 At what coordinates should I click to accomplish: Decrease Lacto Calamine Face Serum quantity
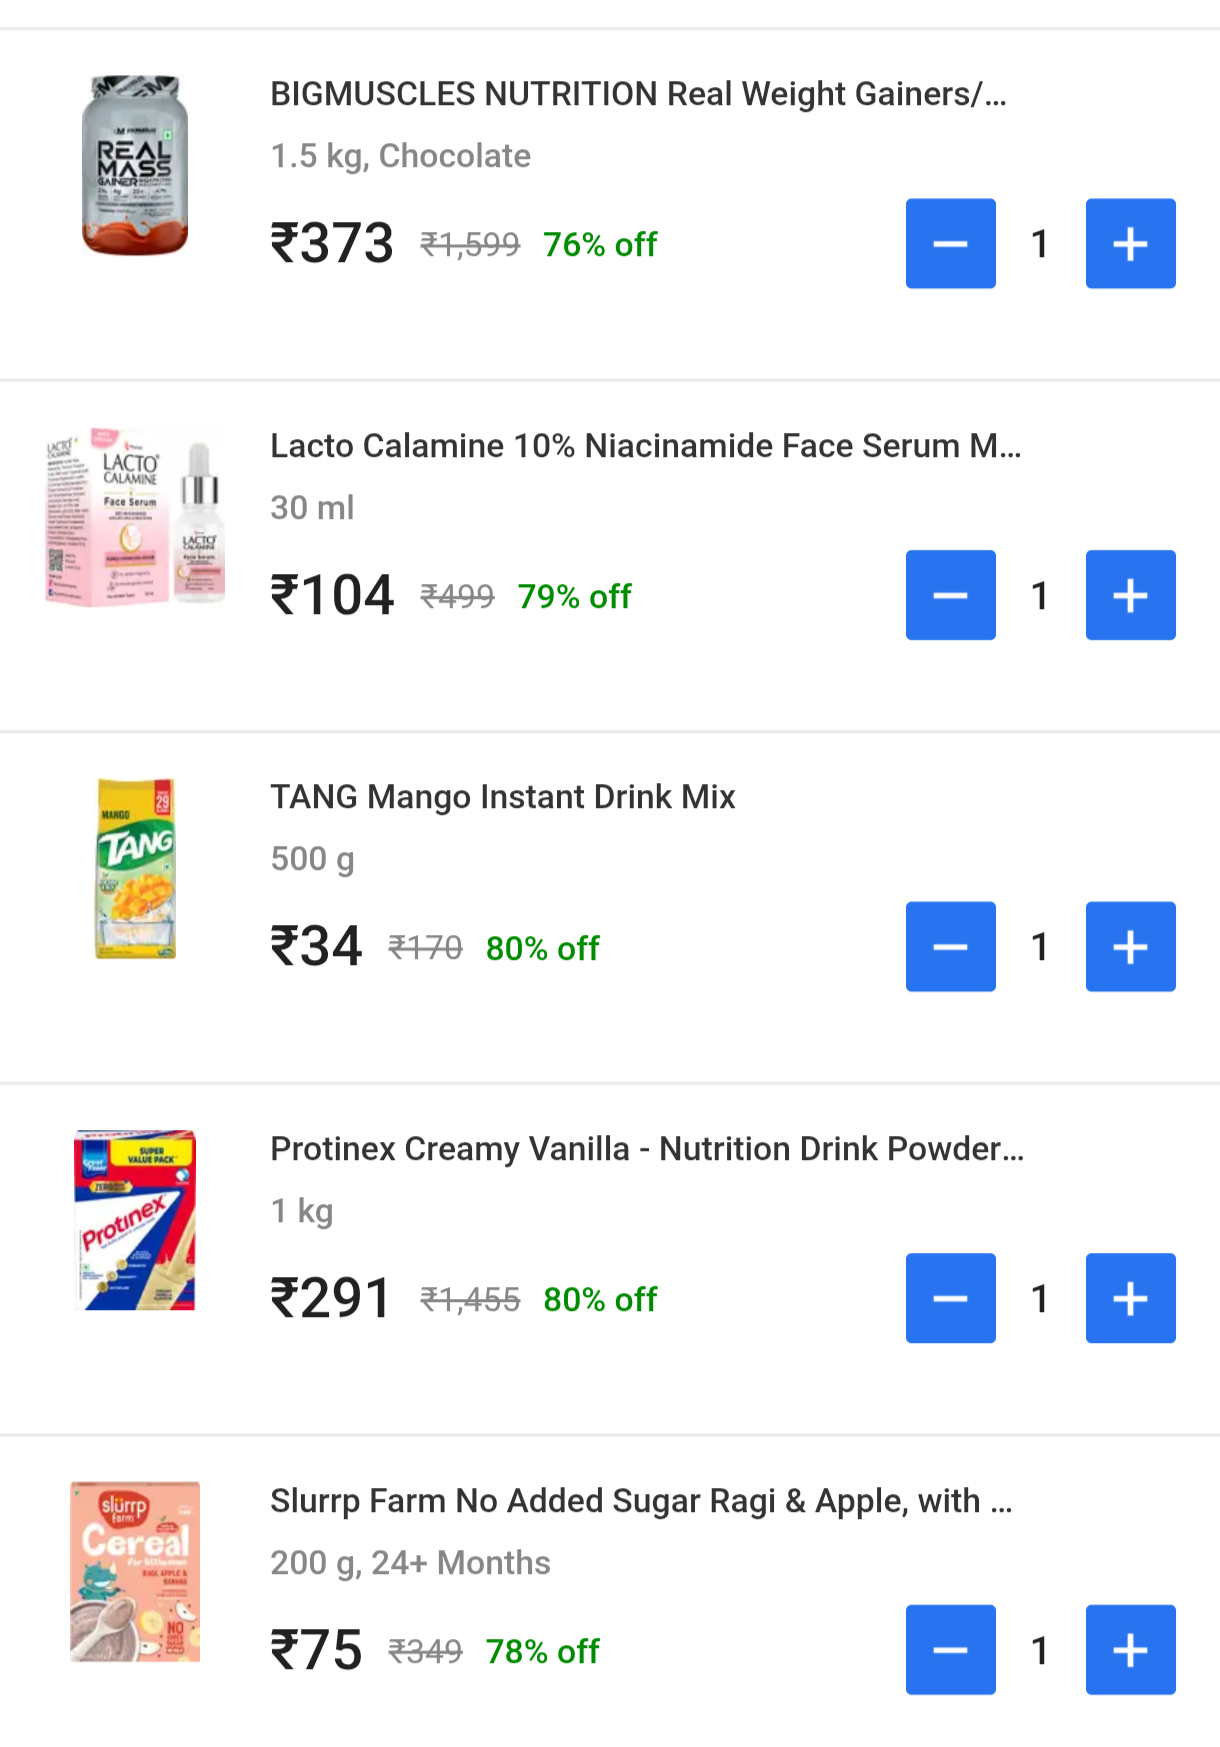pos(950,595)
